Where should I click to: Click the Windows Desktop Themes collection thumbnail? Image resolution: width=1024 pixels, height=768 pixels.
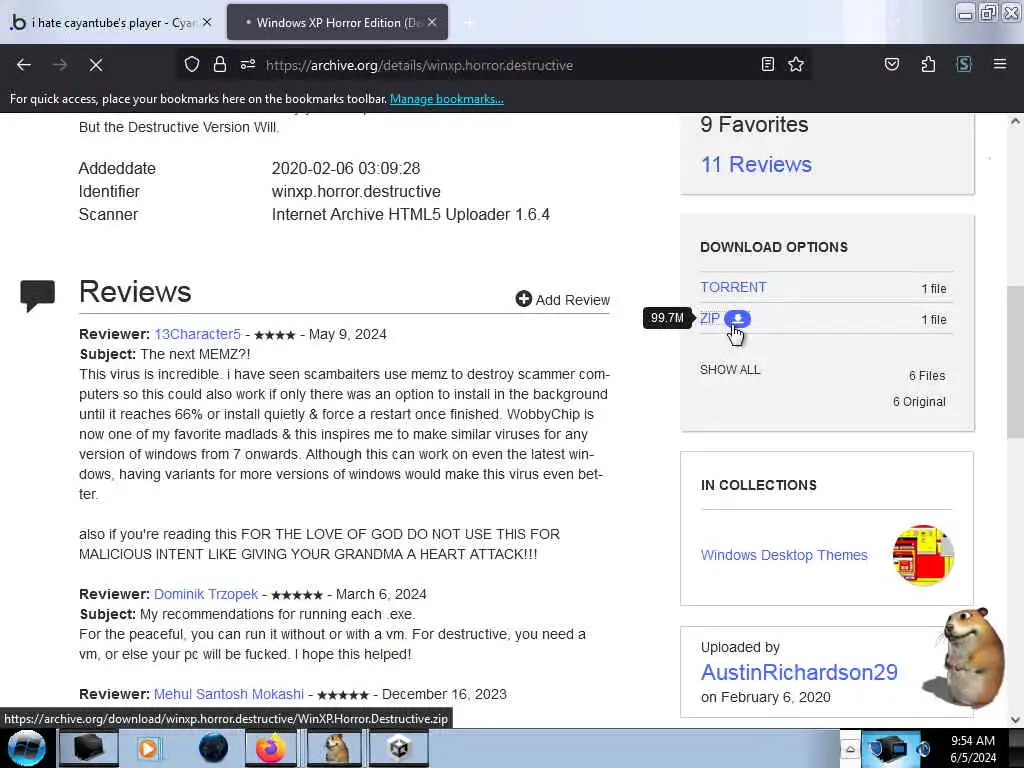(923, 555)
